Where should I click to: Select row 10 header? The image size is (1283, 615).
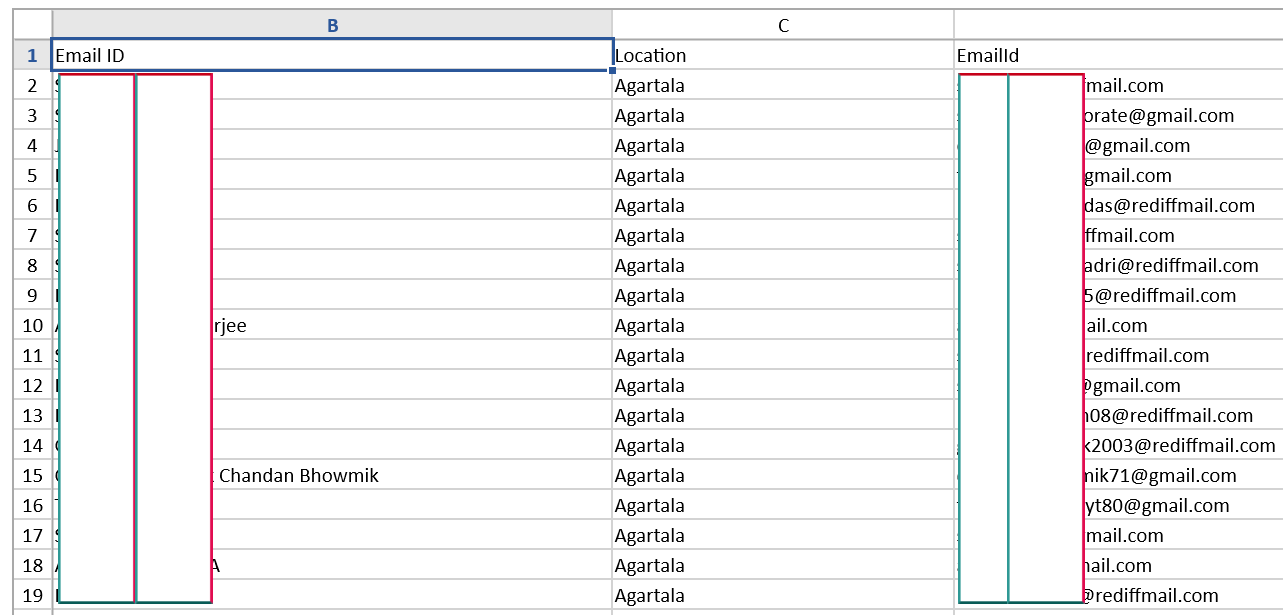[x=32, y=325]
